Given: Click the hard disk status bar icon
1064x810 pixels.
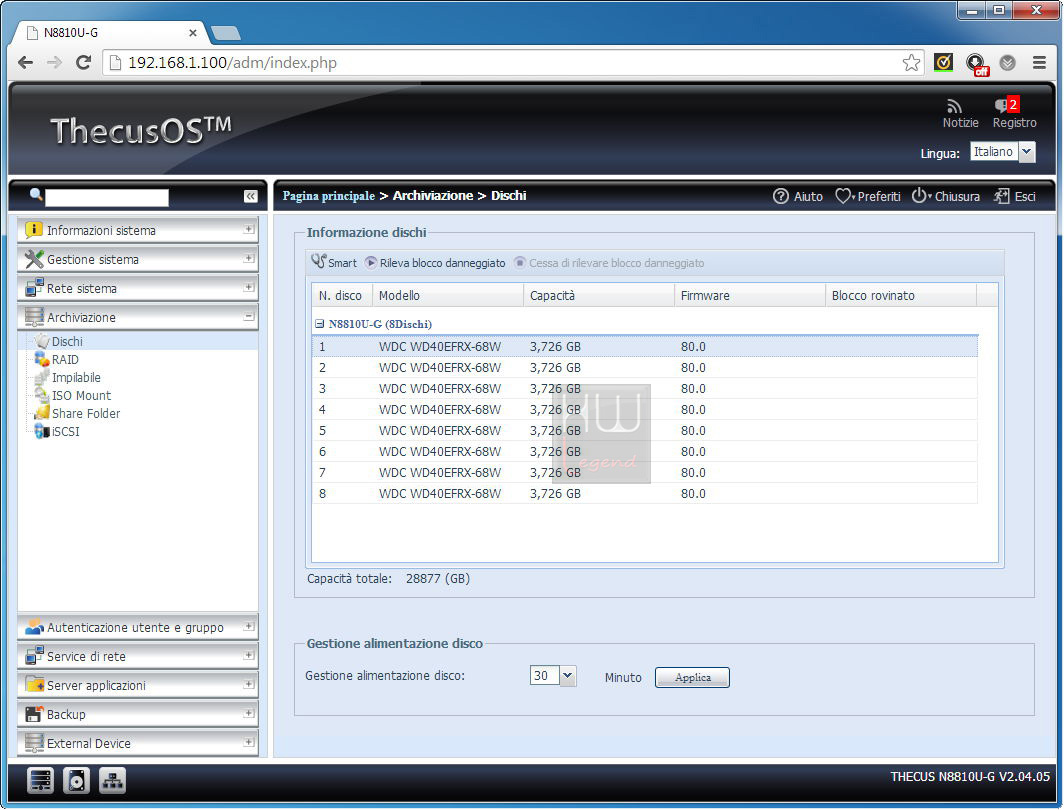Looking at the screenshot, I should pyautogui.click(x=76, y=781).
